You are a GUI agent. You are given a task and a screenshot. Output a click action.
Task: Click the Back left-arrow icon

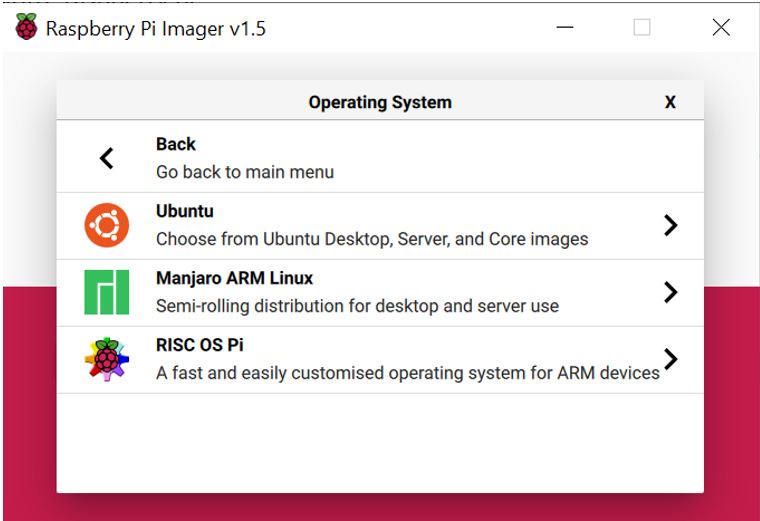(106, 158)
